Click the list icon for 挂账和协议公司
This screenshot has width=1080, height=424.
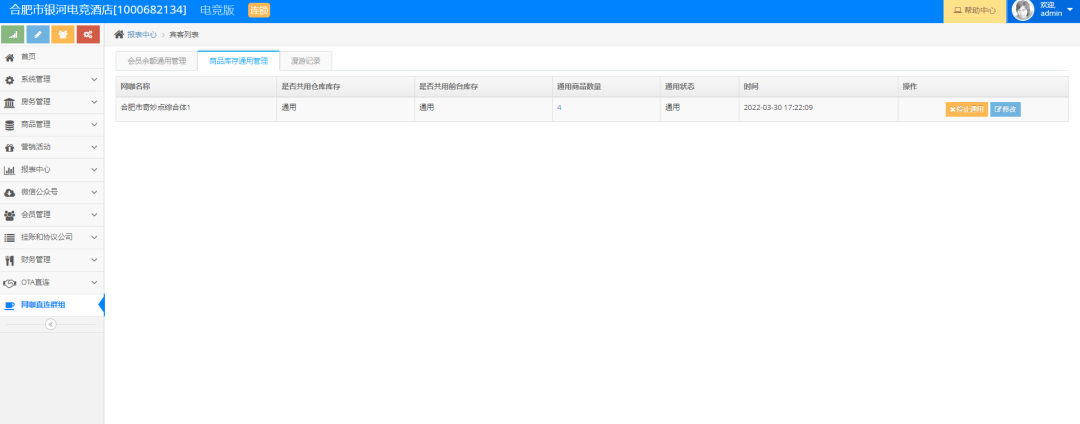point(10,237)
